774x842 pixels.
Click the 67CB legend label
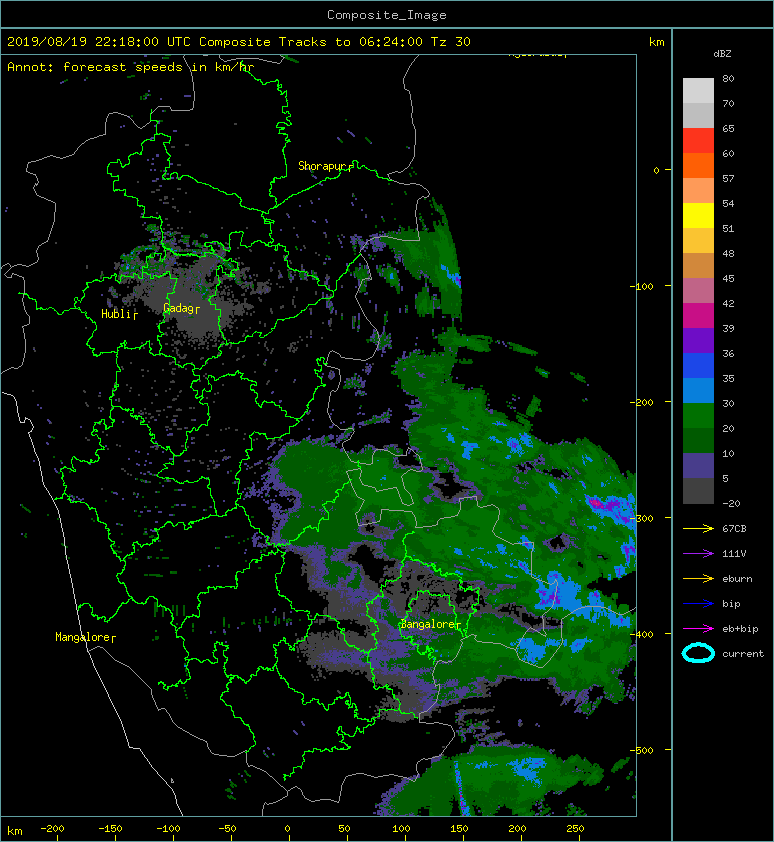coord(734,529)
